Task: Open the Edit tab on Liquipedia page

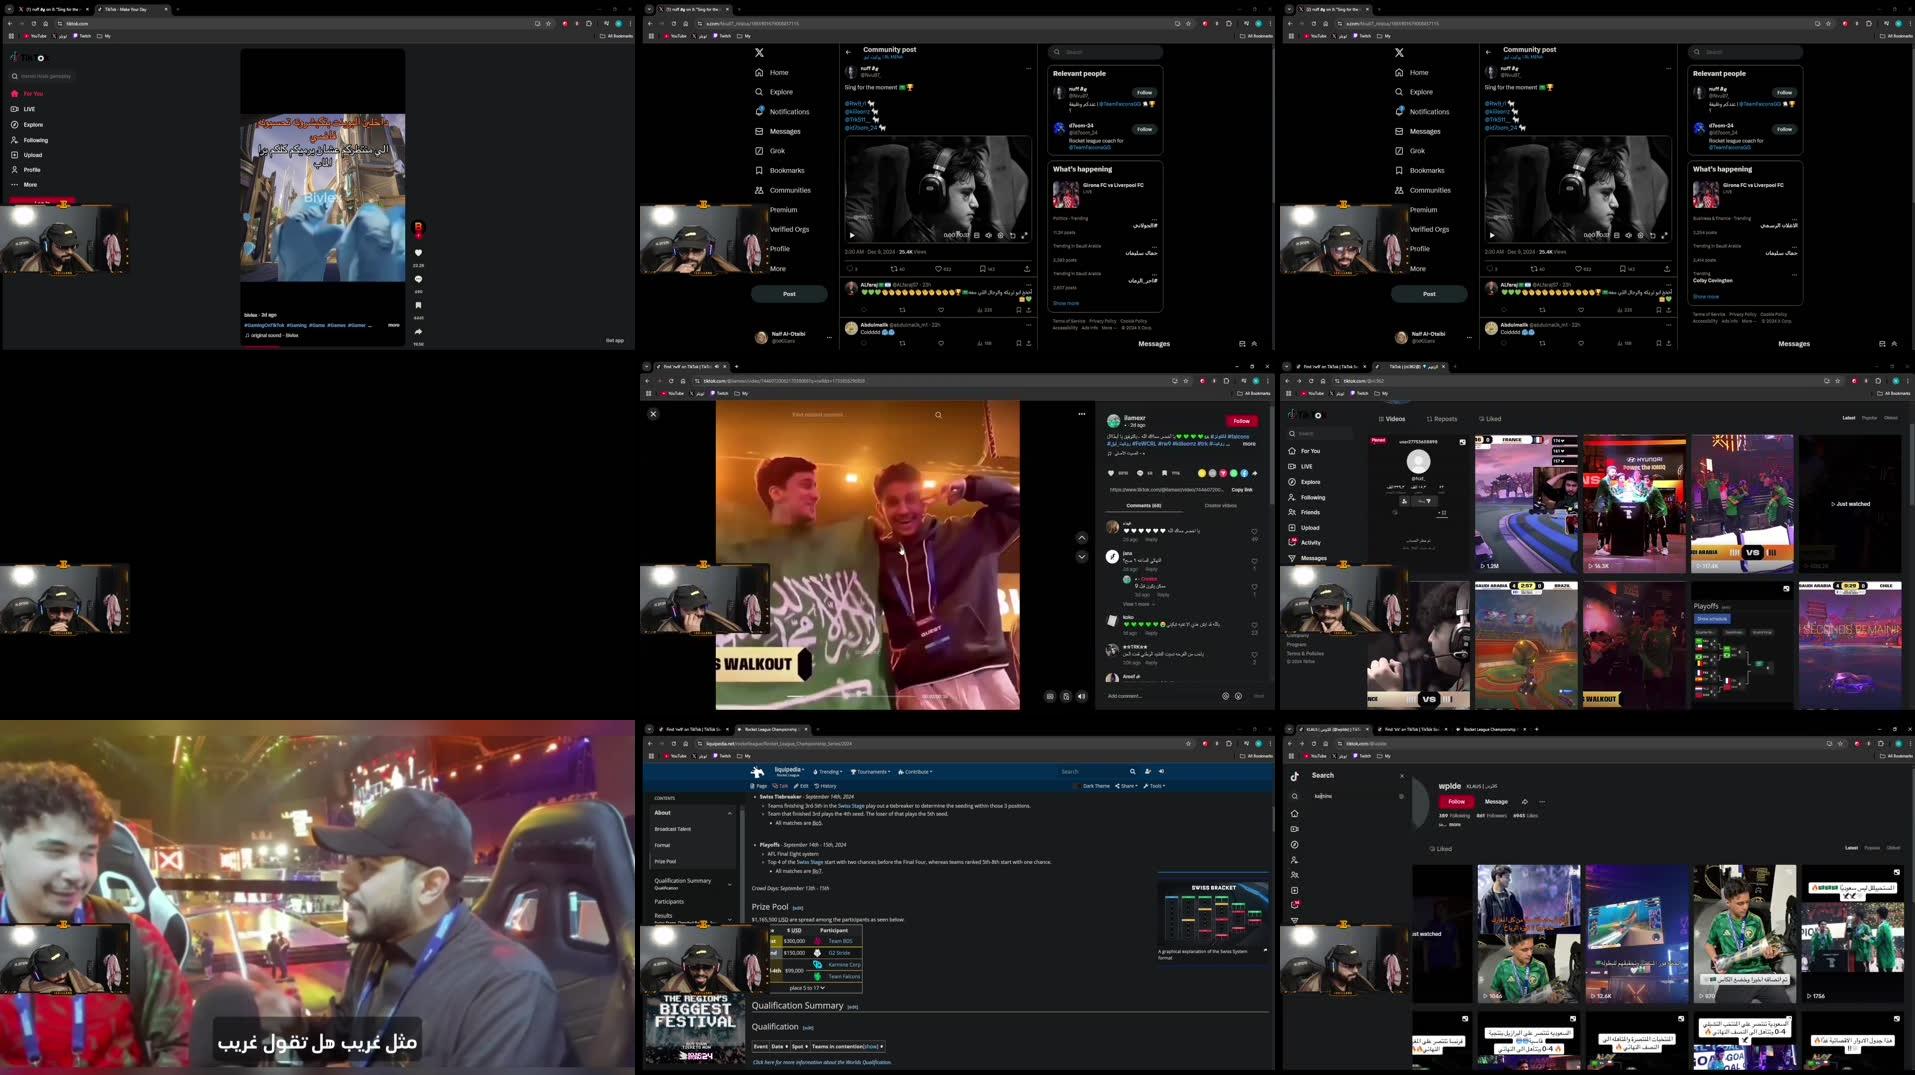Action: point(802,786)
